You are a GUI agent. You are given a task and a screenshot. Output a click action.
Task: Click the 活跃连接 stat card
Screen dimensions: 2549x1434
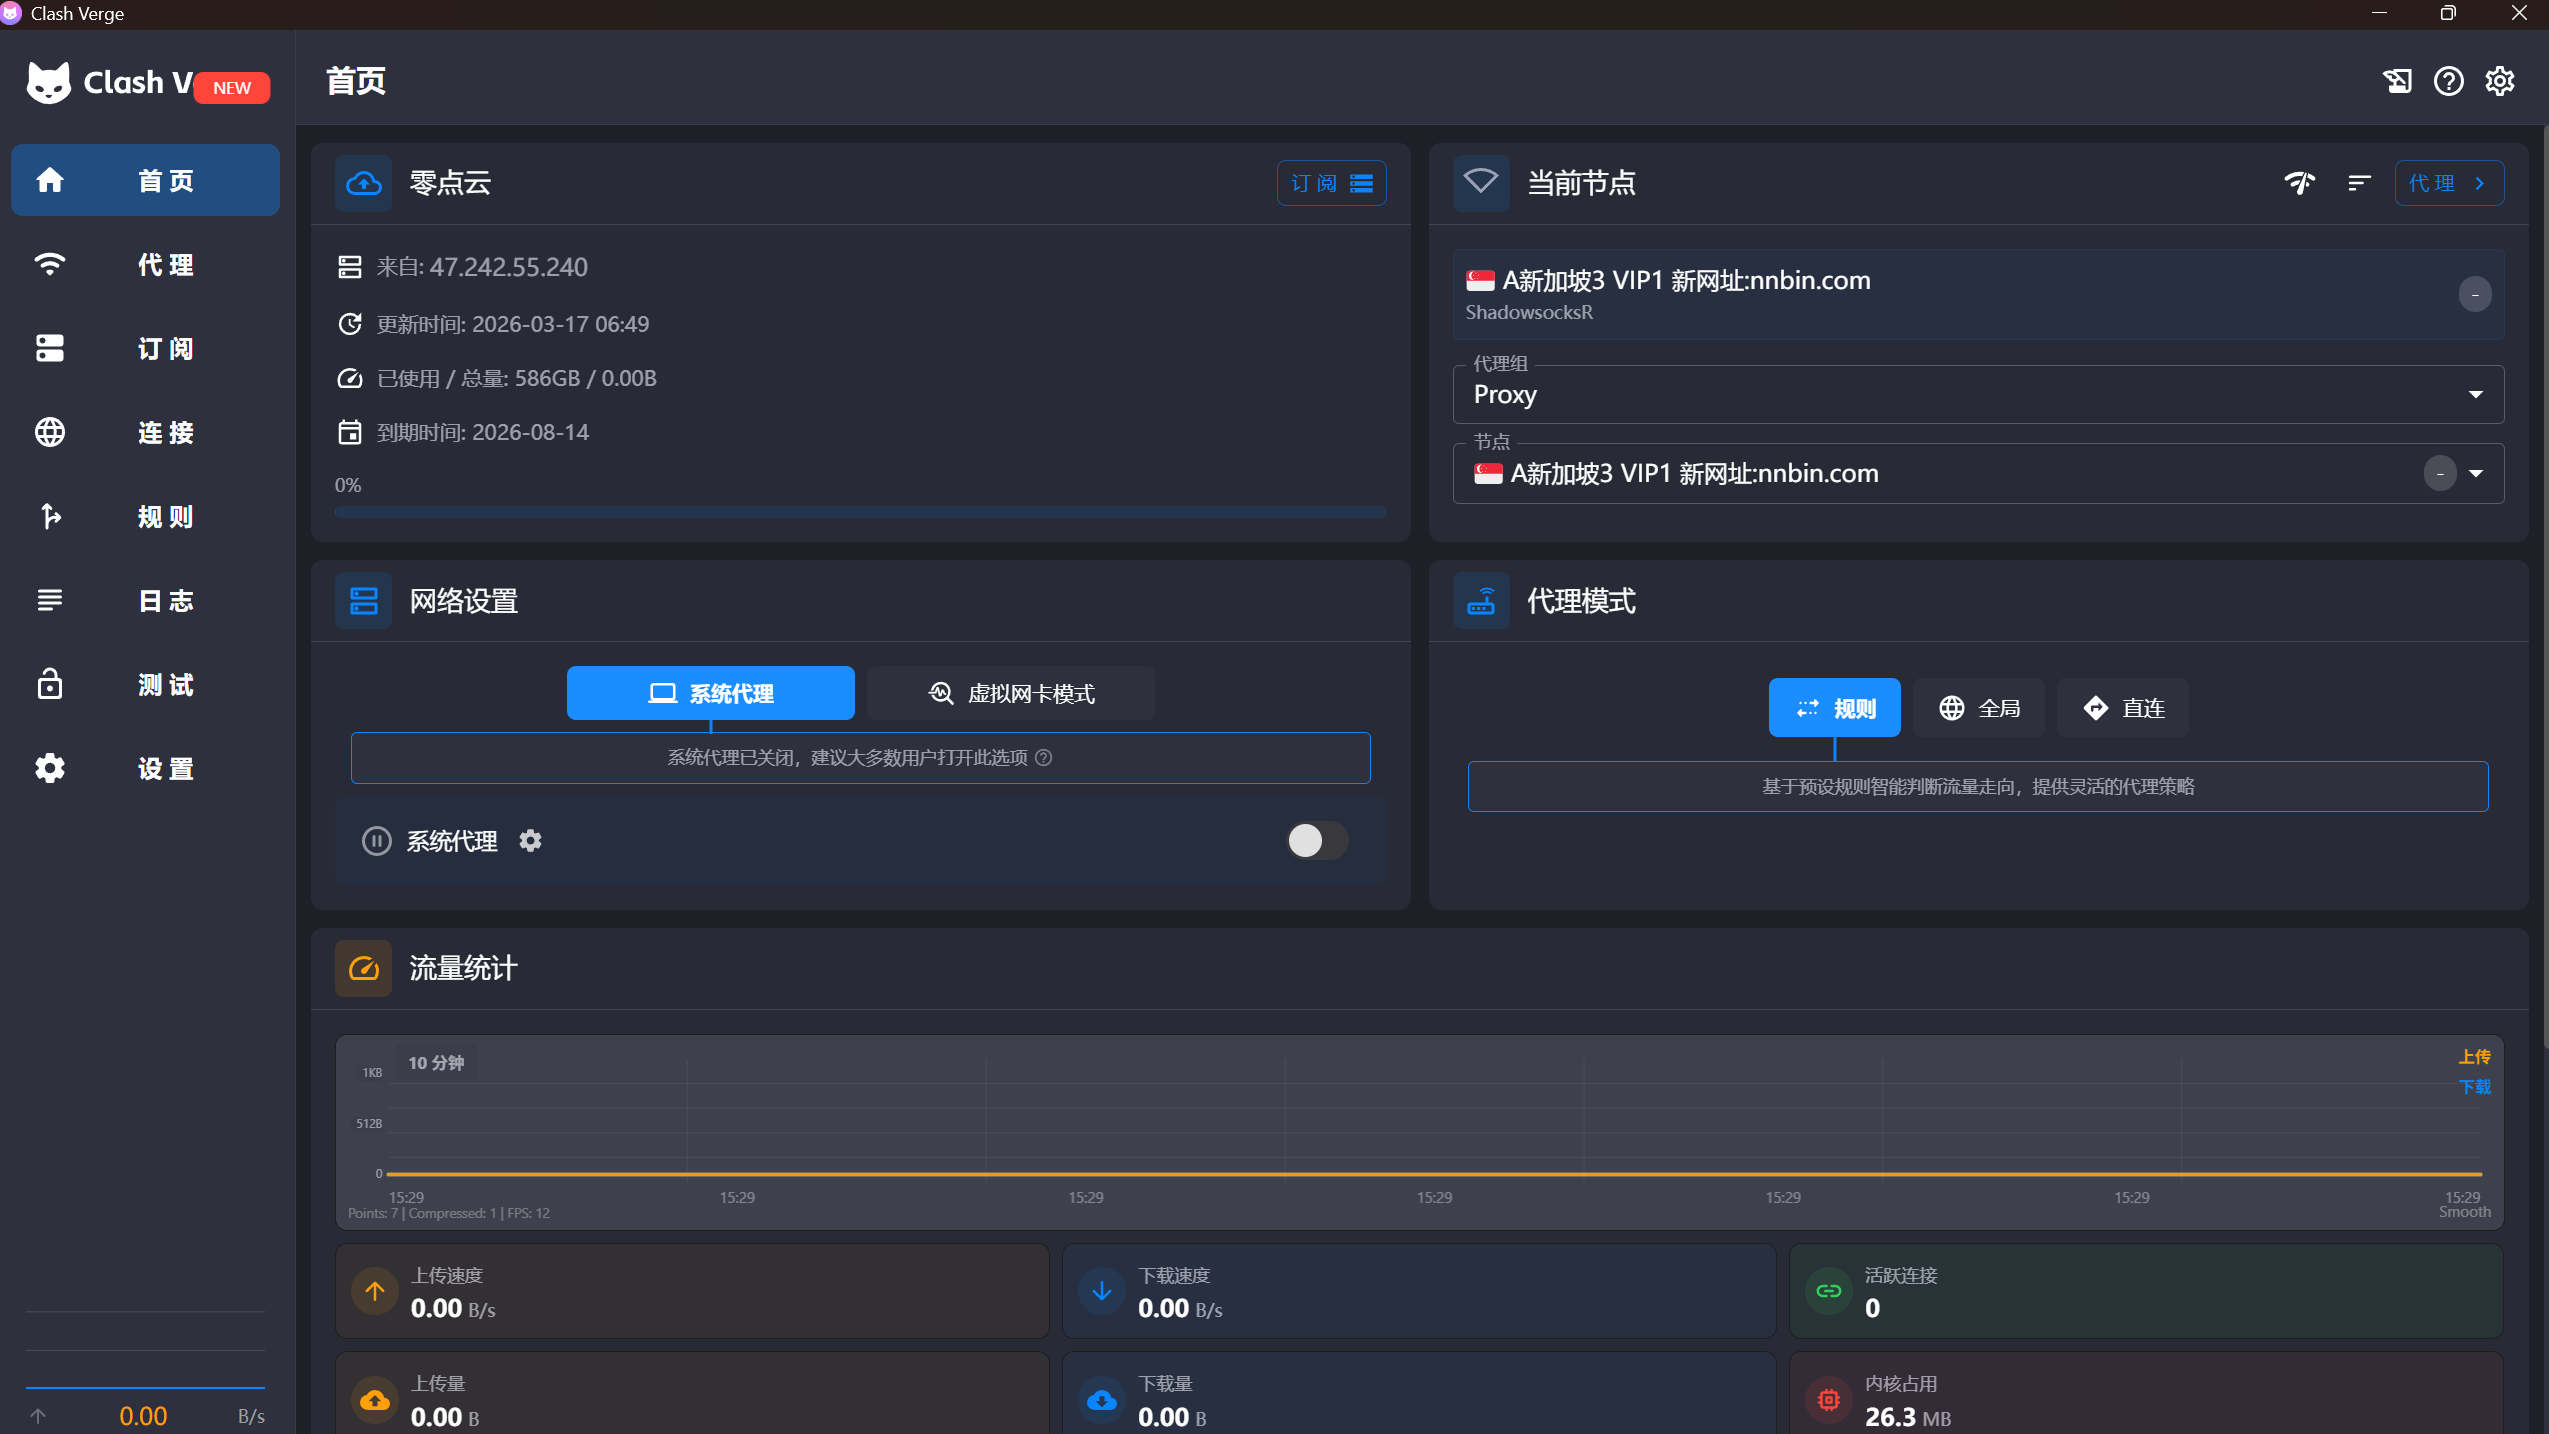(x=2146, y=1291)
